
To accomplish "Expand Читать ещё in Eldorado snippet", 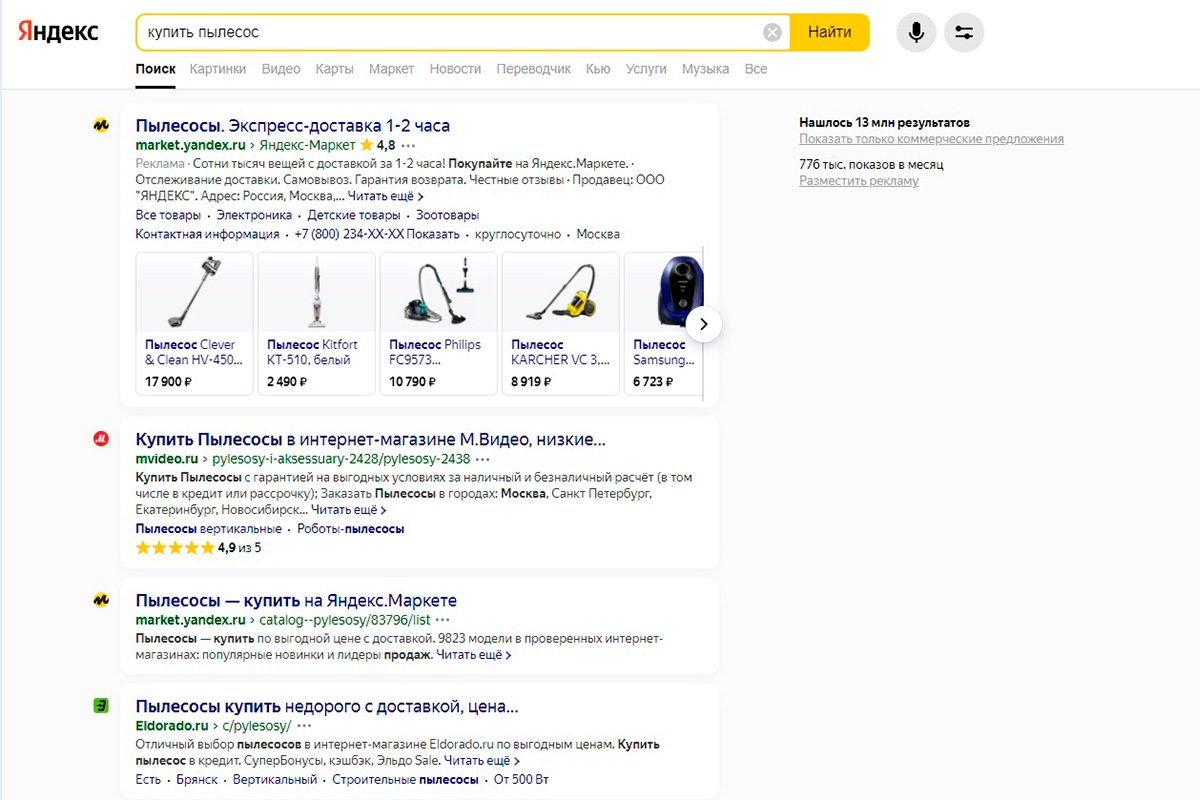I will (x=481, y=761).
